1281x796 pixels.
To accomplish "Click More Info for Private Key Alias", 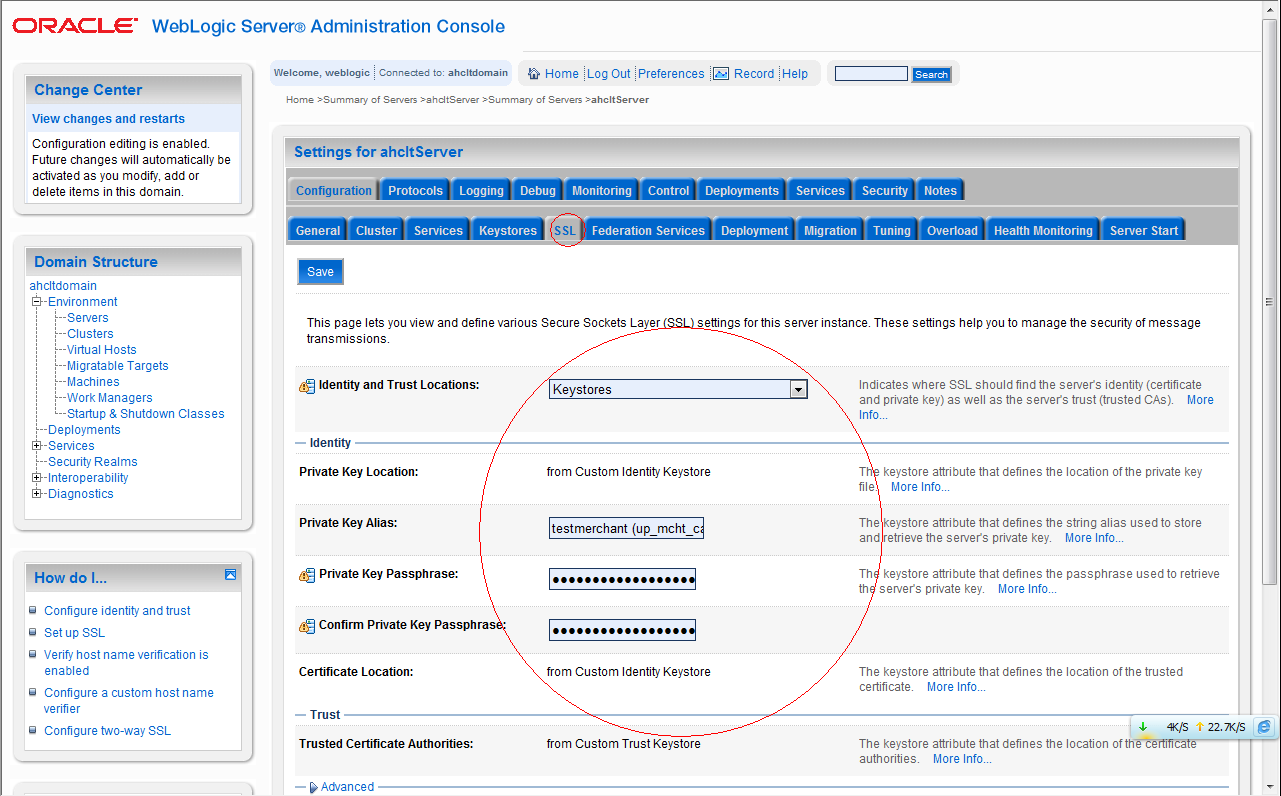I will 1094,538.
